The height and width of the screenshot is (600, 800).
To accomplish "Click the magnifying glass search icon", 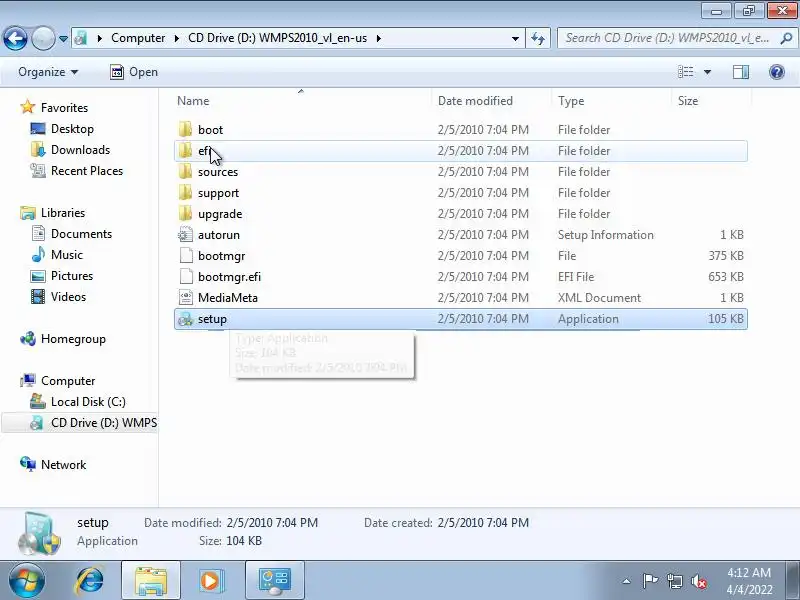I will [x=786, y=38].
